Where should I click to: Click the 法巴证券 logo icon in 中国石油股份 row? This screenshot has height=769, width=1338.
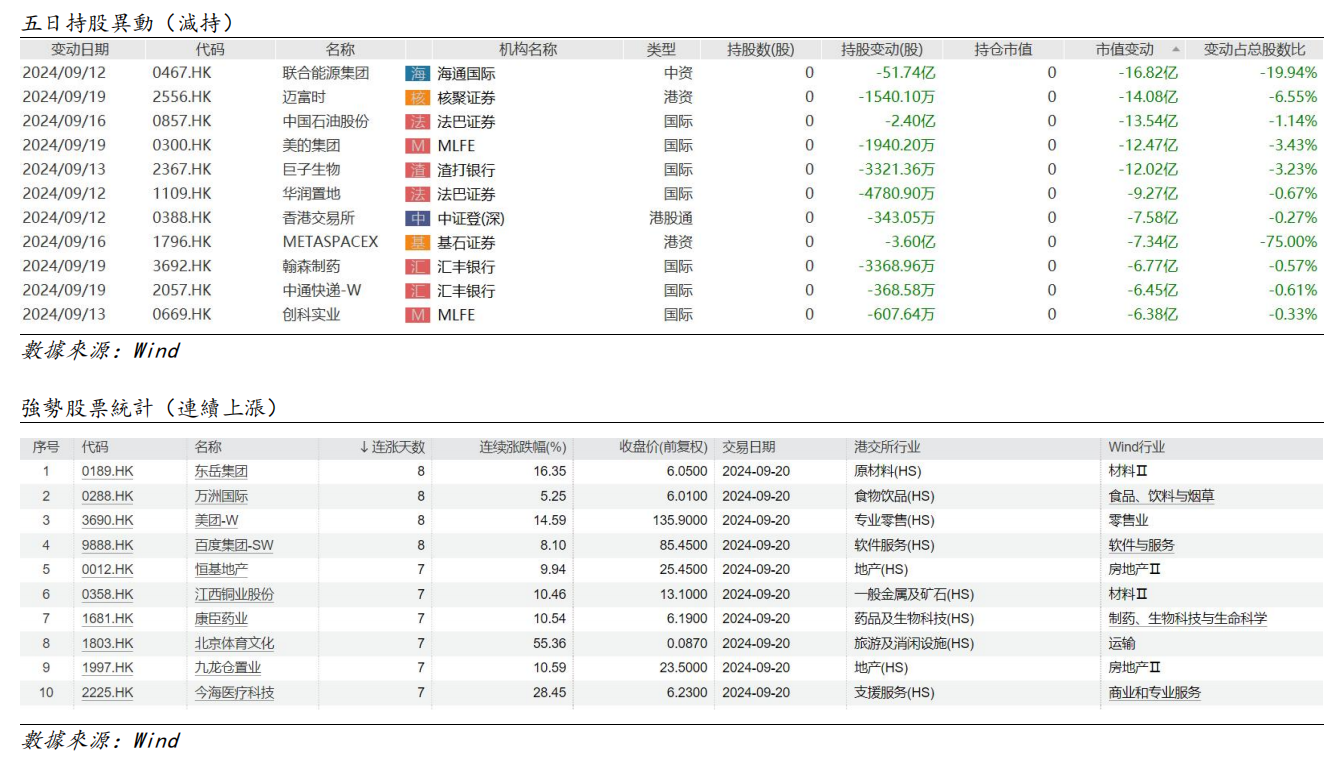tap(417, 121)
